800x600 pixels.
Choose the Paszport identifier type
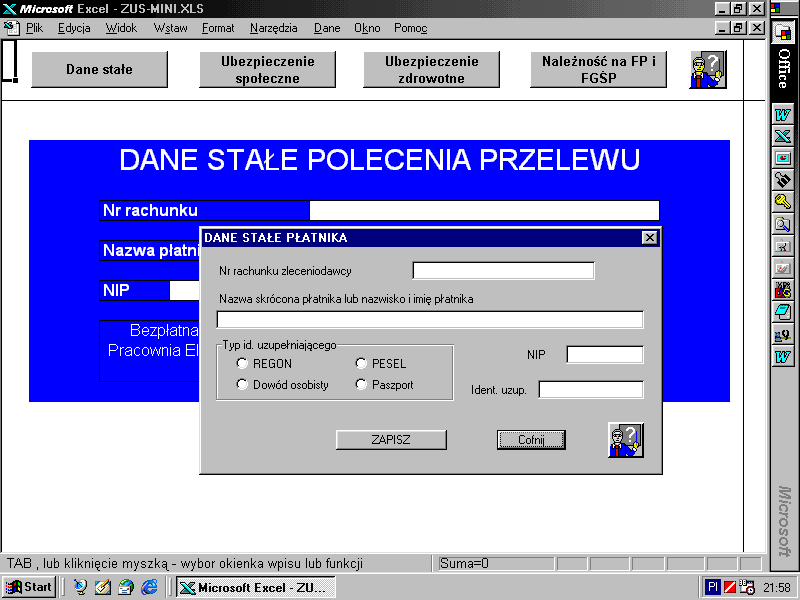click(x=361, y=385)
